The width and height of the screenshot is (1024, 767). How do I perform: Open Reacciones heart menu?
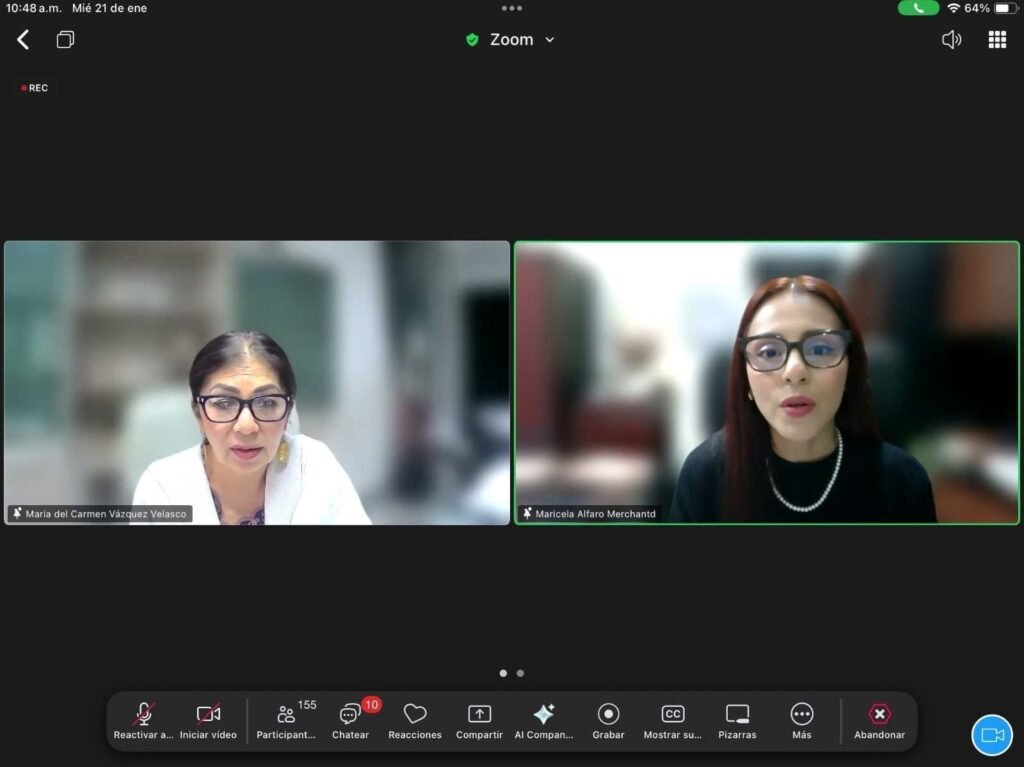415,720
